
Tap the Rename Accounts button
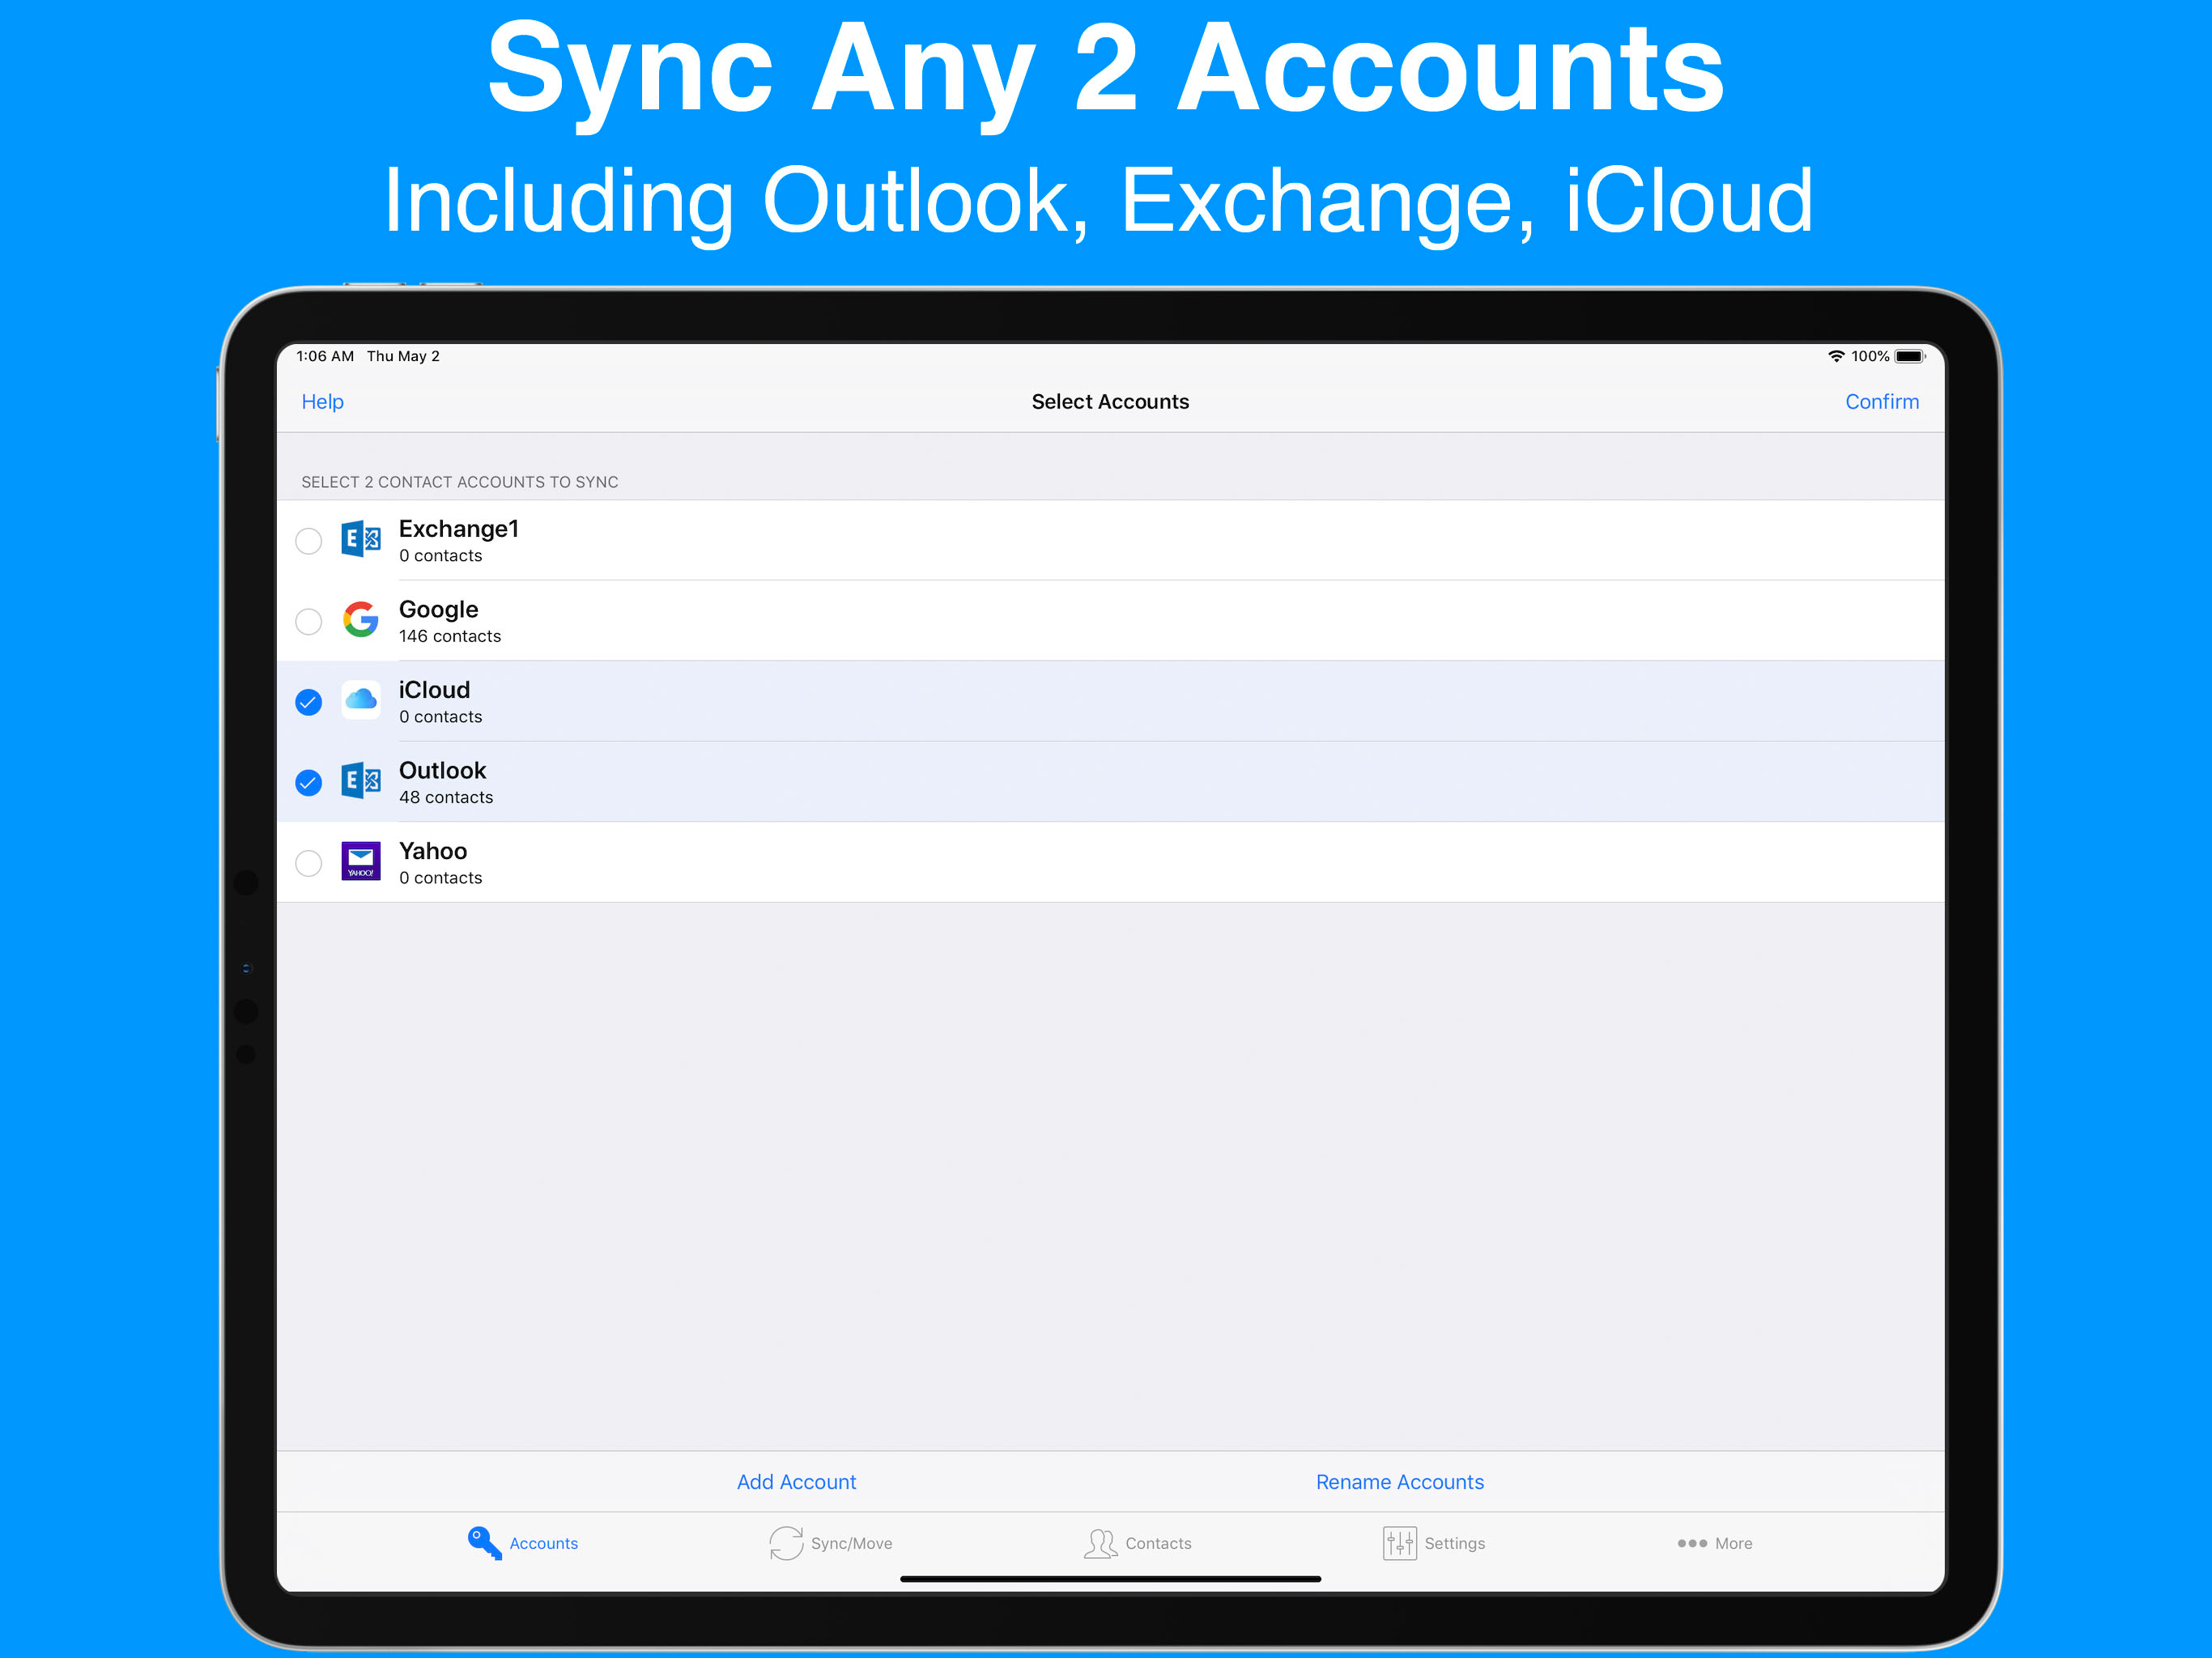coord(1399,1482)
